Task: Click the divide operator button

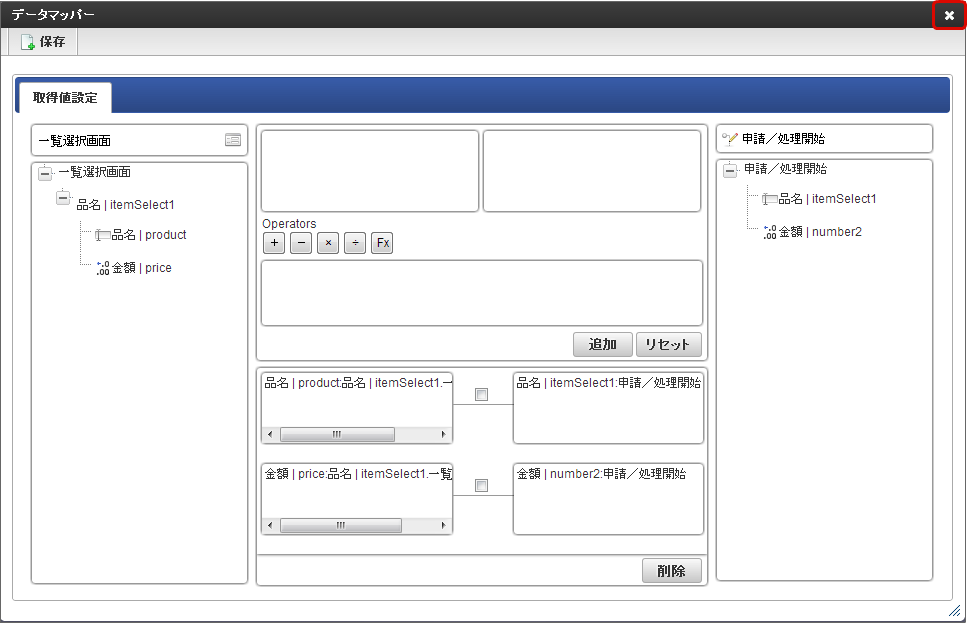Action: 355,243
